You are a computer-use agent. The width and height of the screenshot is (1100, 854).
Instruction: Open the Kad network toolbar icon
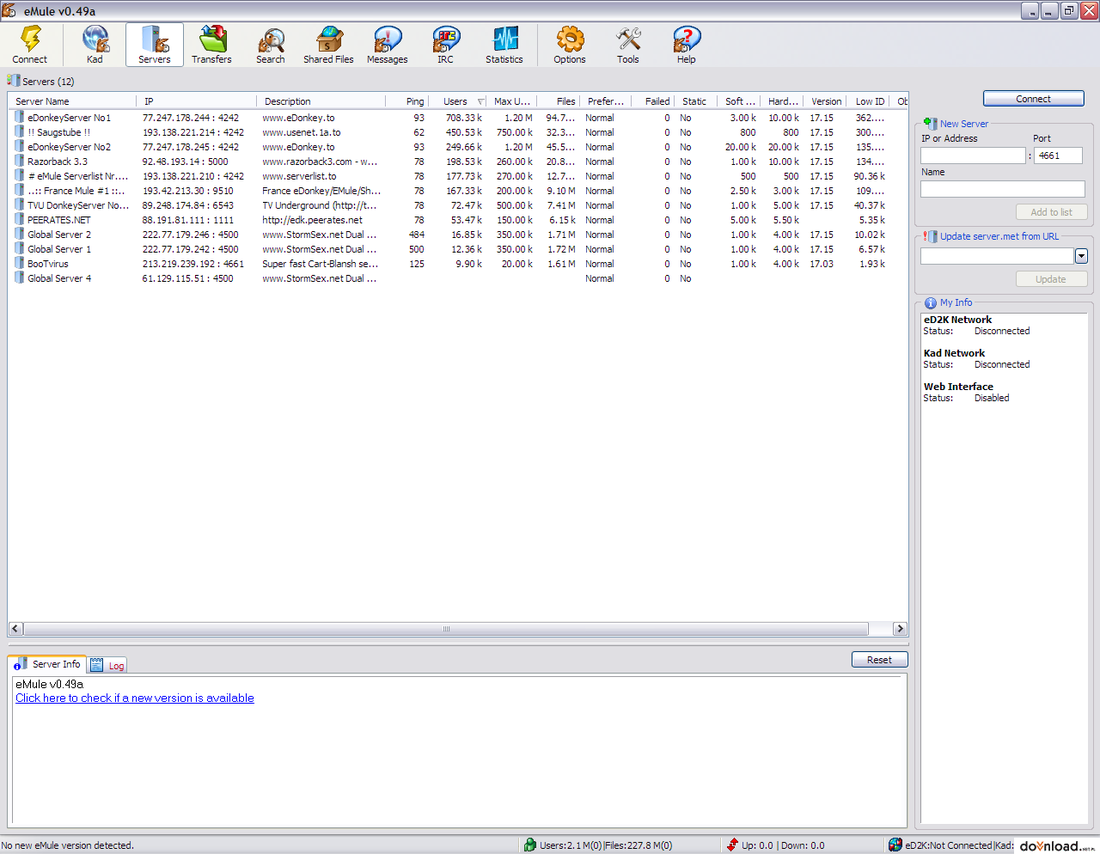(x=95, y=39)
